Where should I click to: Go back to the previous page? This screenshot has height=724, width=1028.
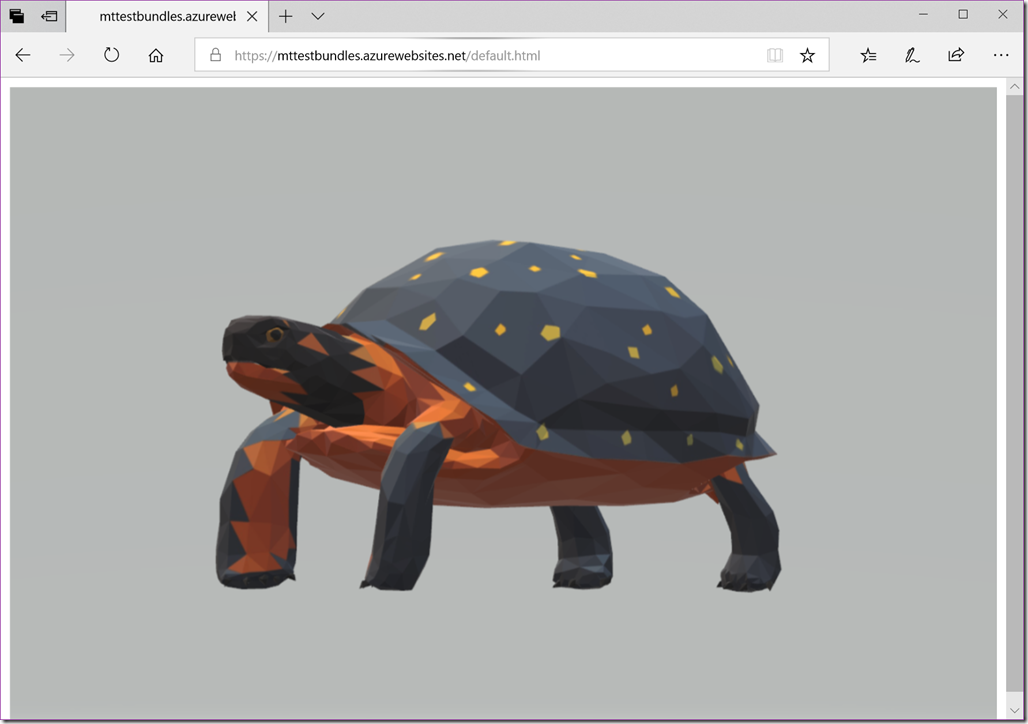23,55
